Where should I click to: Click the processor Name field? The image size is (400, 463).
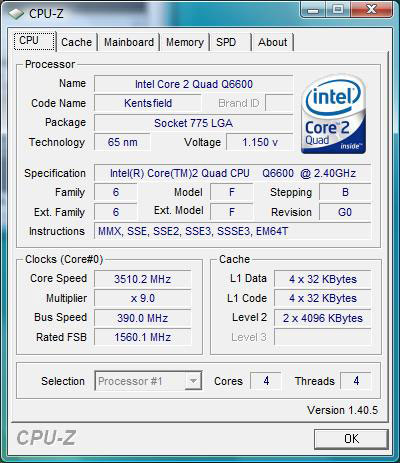click(194, 84)
